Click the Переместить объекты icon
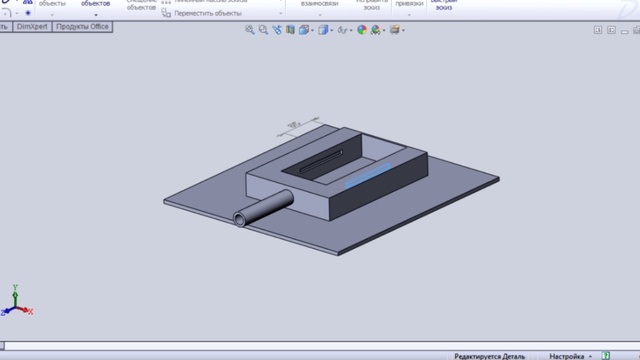The height and width of the screenshot is (360, 640). (x=166, y=13)
